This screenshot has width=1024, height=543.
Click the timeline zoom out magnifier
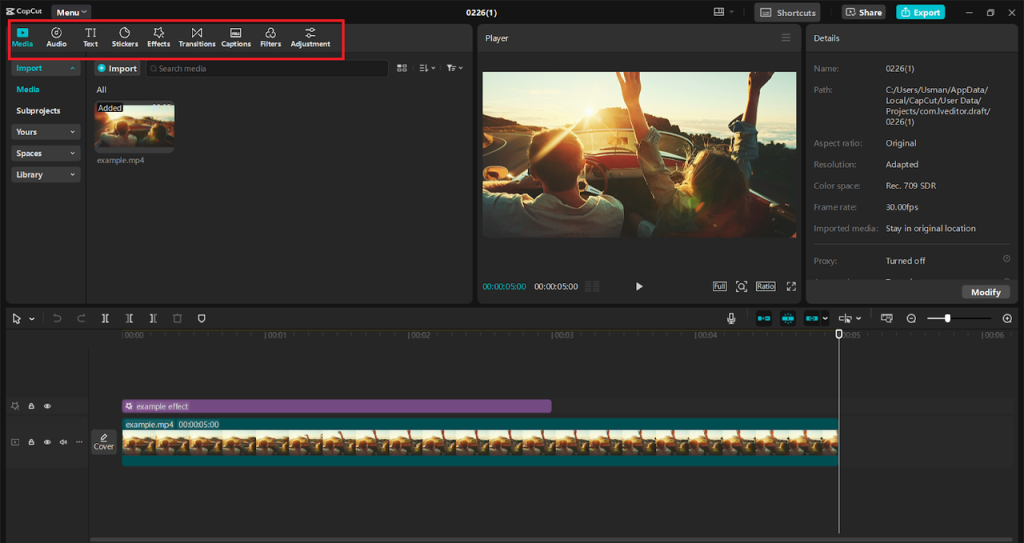(911, 318)
